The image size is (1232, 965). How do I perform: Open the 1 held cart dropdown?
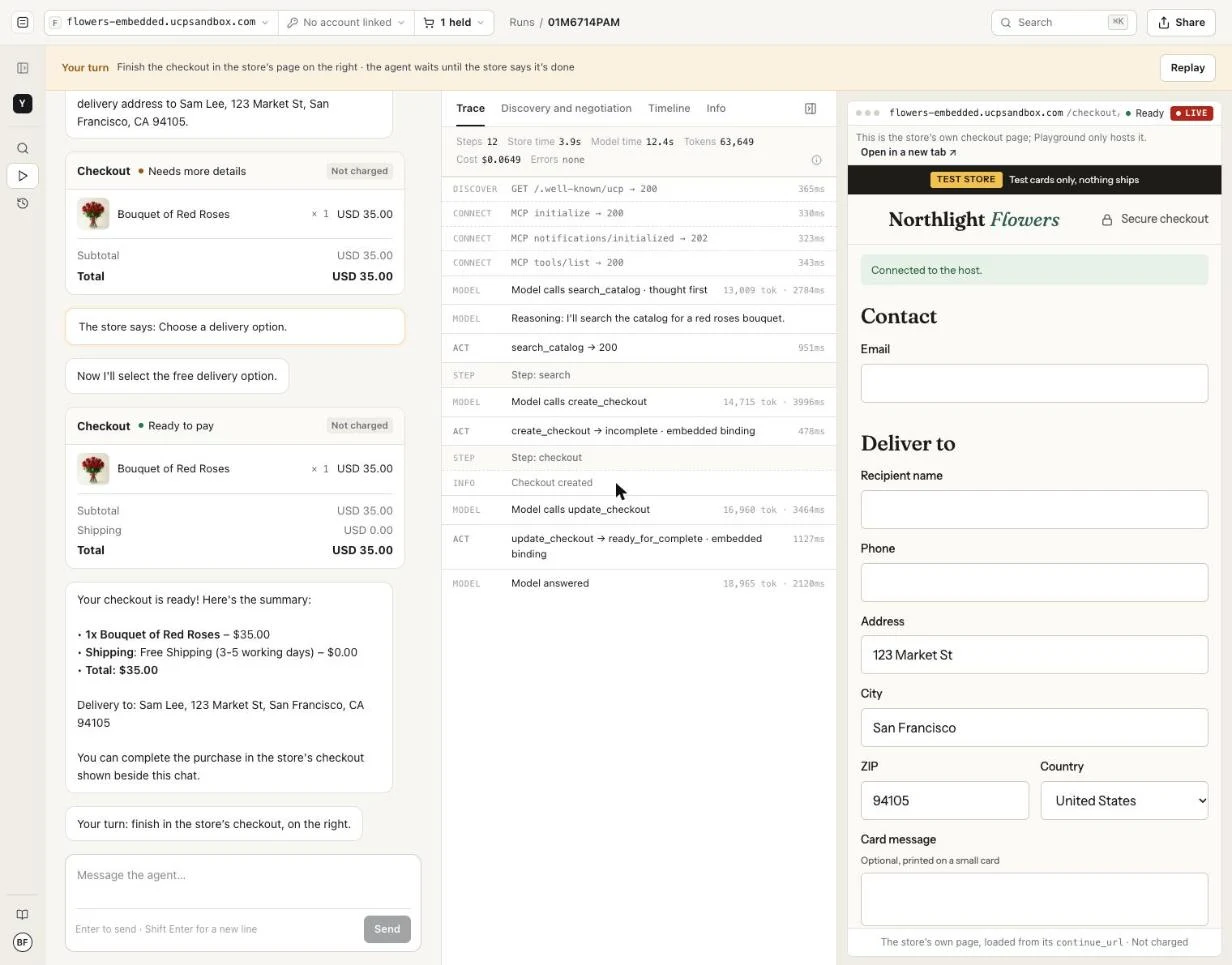pos(454,22)
